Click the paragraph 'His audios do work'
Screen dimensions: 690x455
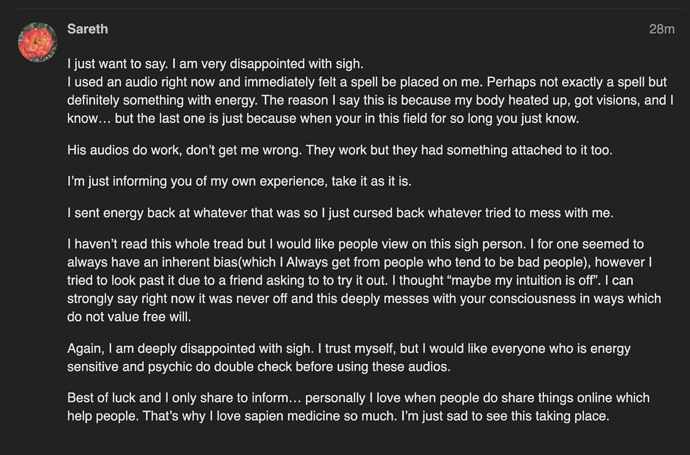click(339, 150)
